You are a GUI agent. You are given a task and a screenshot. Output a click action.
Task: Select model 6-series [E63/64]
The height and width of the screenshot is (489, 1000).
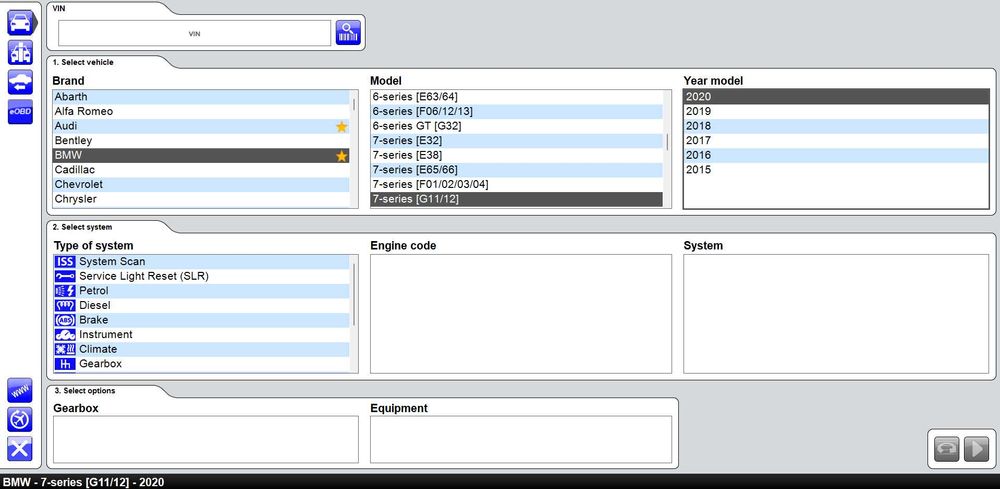coord(517,97)
